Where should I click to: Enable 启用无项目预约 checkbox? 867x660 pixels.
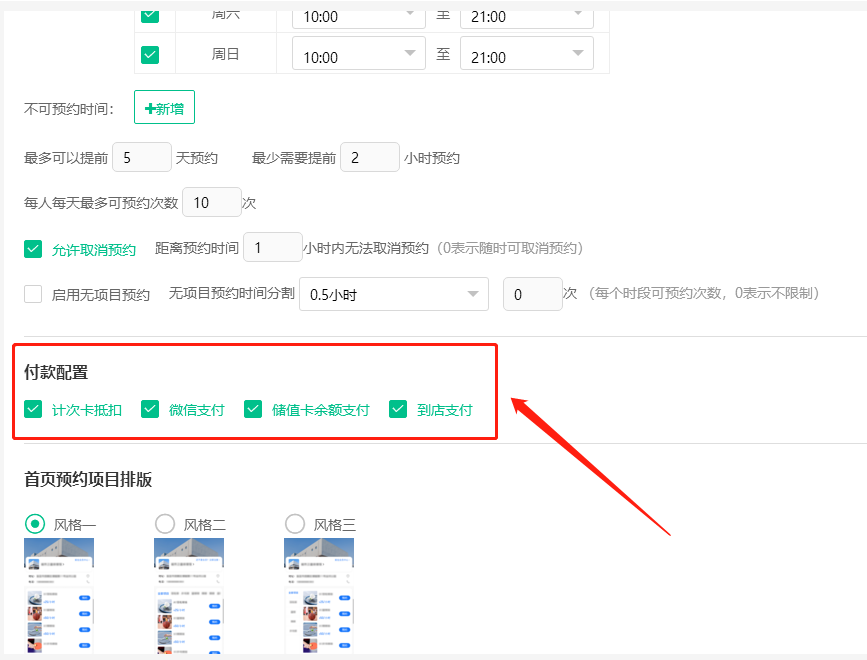[x=32, y=293]
